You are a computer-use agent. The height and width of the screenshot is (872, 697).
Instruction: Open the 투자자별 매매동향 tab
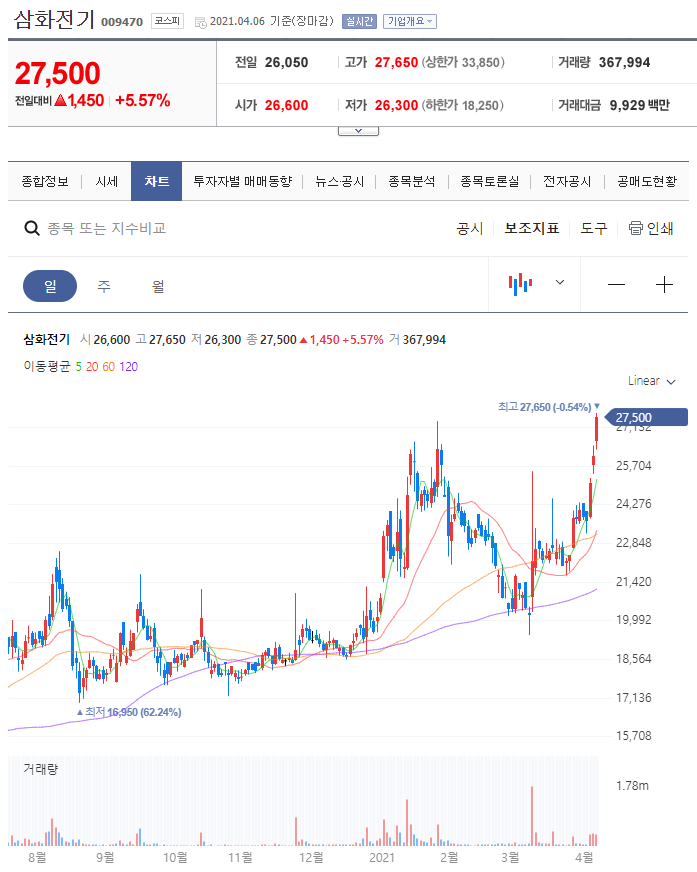242,181
